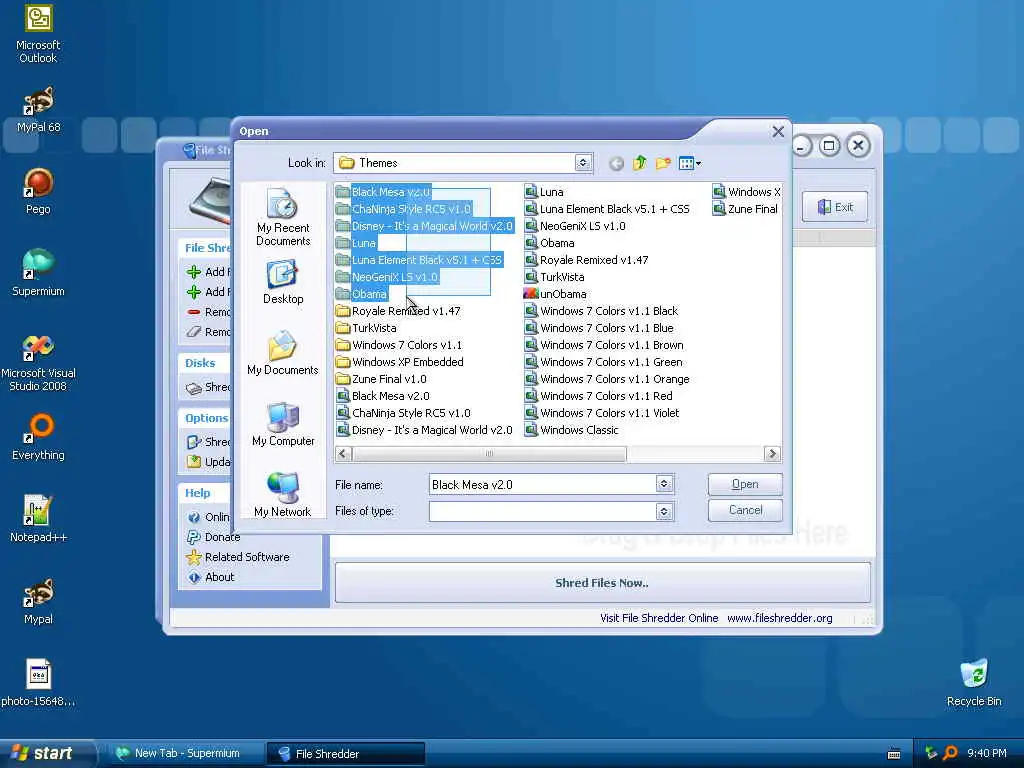Select Royale Remixed v1.47 folder
Screen dimensions: 1024x768
(x=398, y=311)
